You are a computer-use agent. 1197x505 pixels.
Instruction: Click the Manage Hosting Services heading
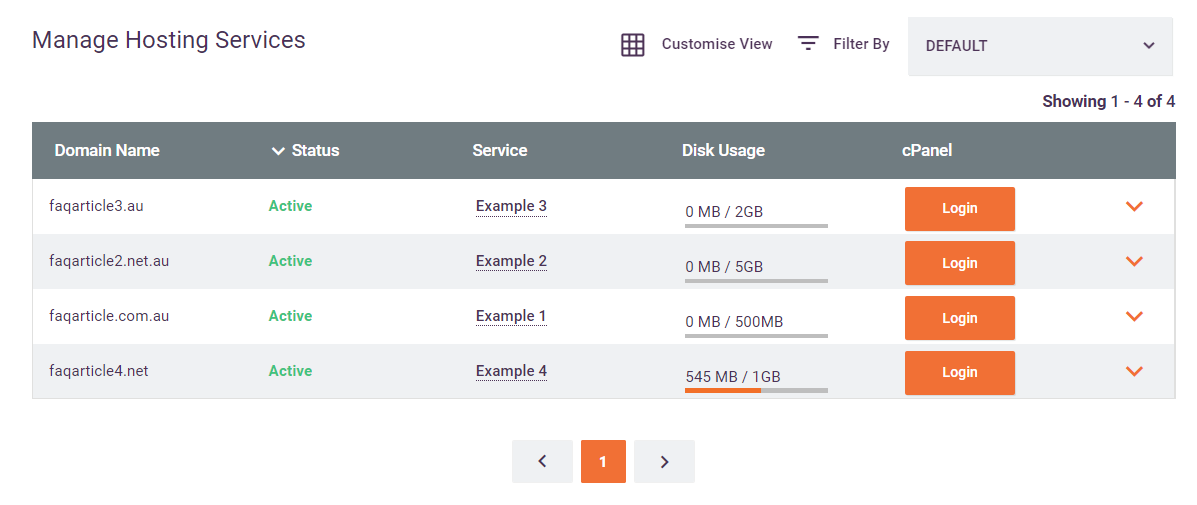tap(169, 40)
